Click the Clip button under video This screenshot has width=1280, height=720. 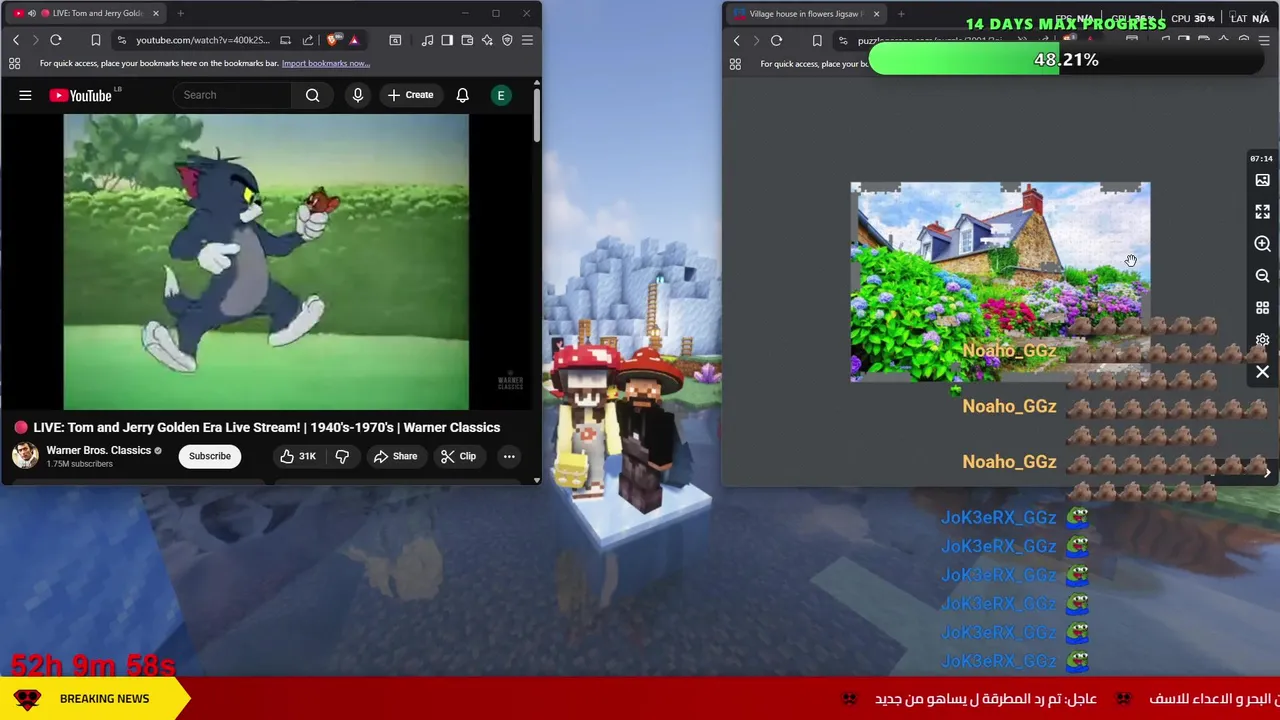(458, 456)
